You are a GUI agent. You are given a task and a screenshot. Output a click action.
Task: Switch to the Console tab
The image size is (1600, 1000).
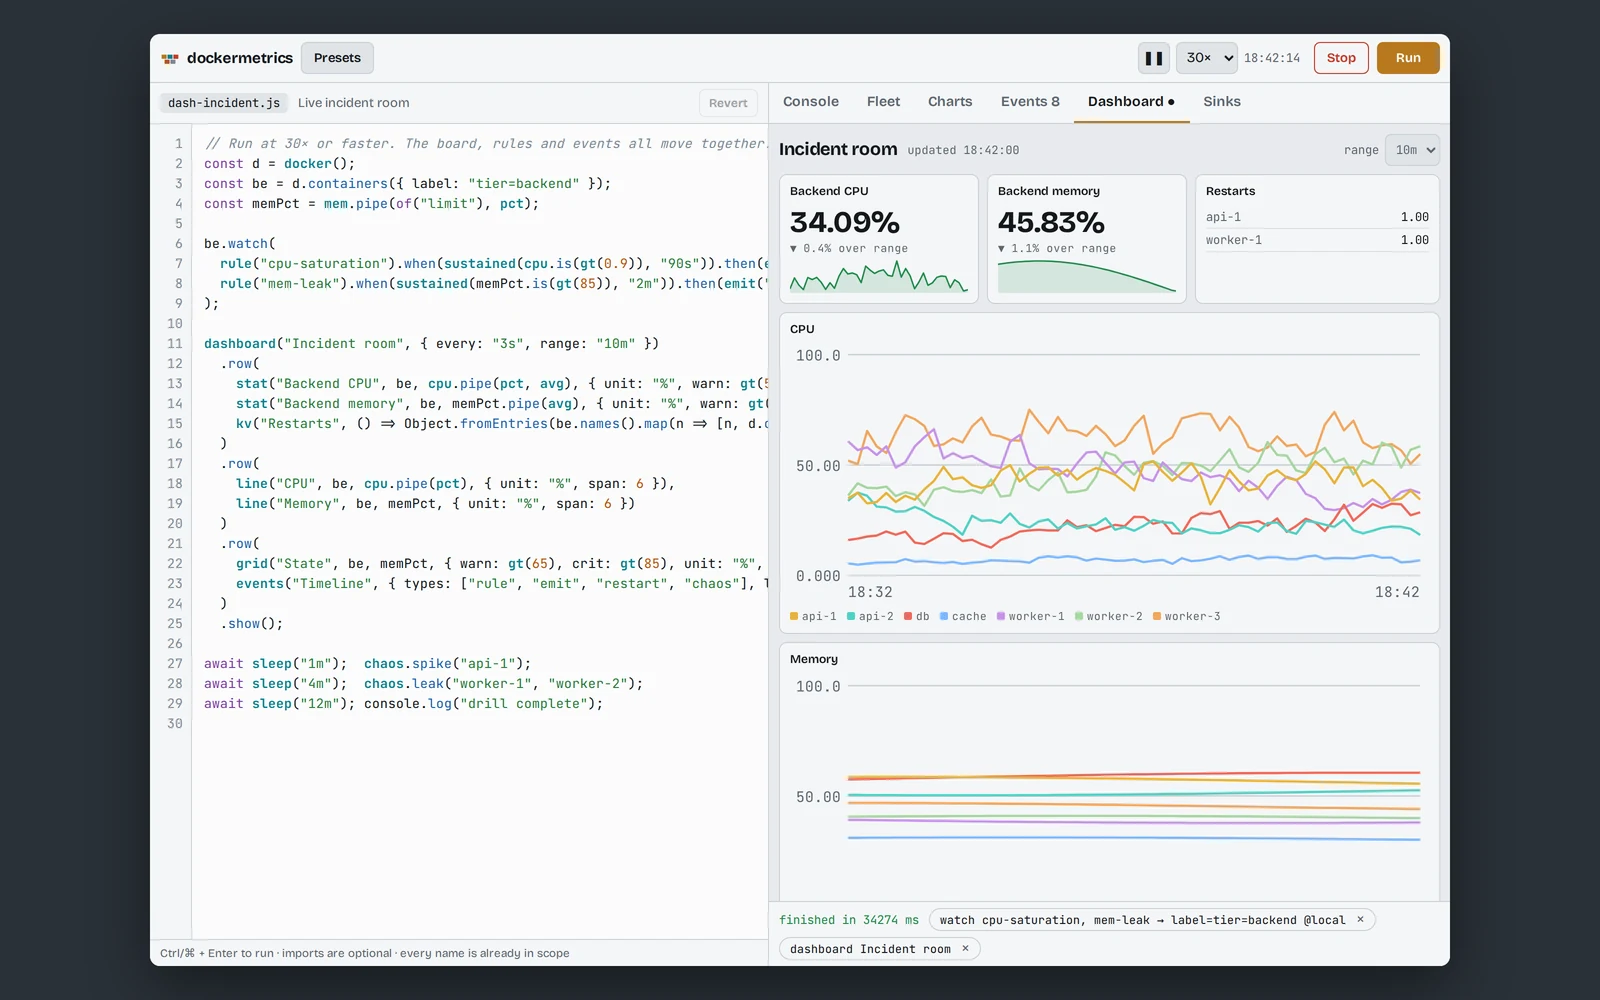point(811,102)
